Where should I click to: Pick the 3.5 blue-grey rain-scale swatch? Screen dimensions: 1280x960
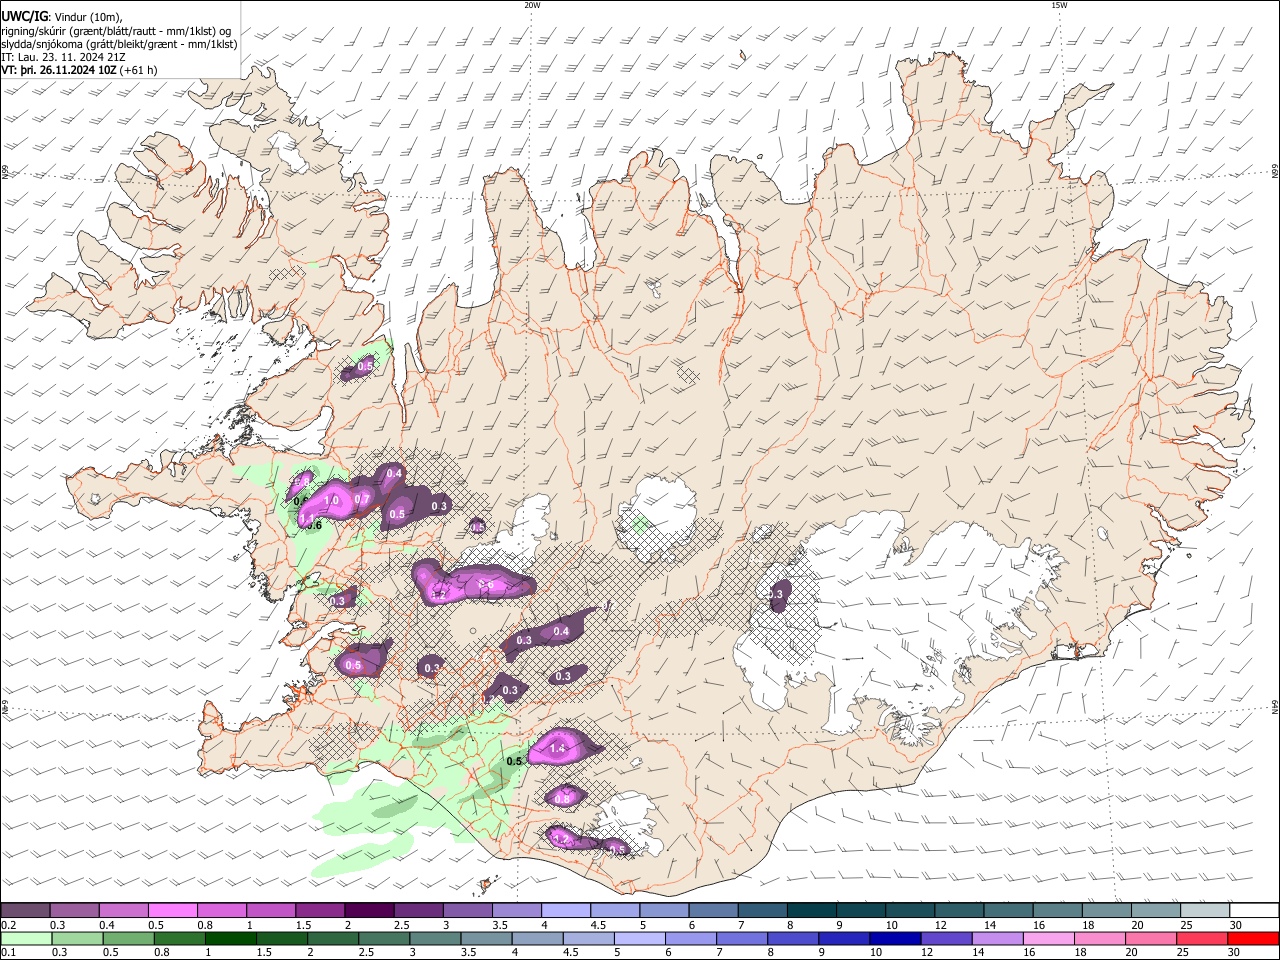pos(486,938)
